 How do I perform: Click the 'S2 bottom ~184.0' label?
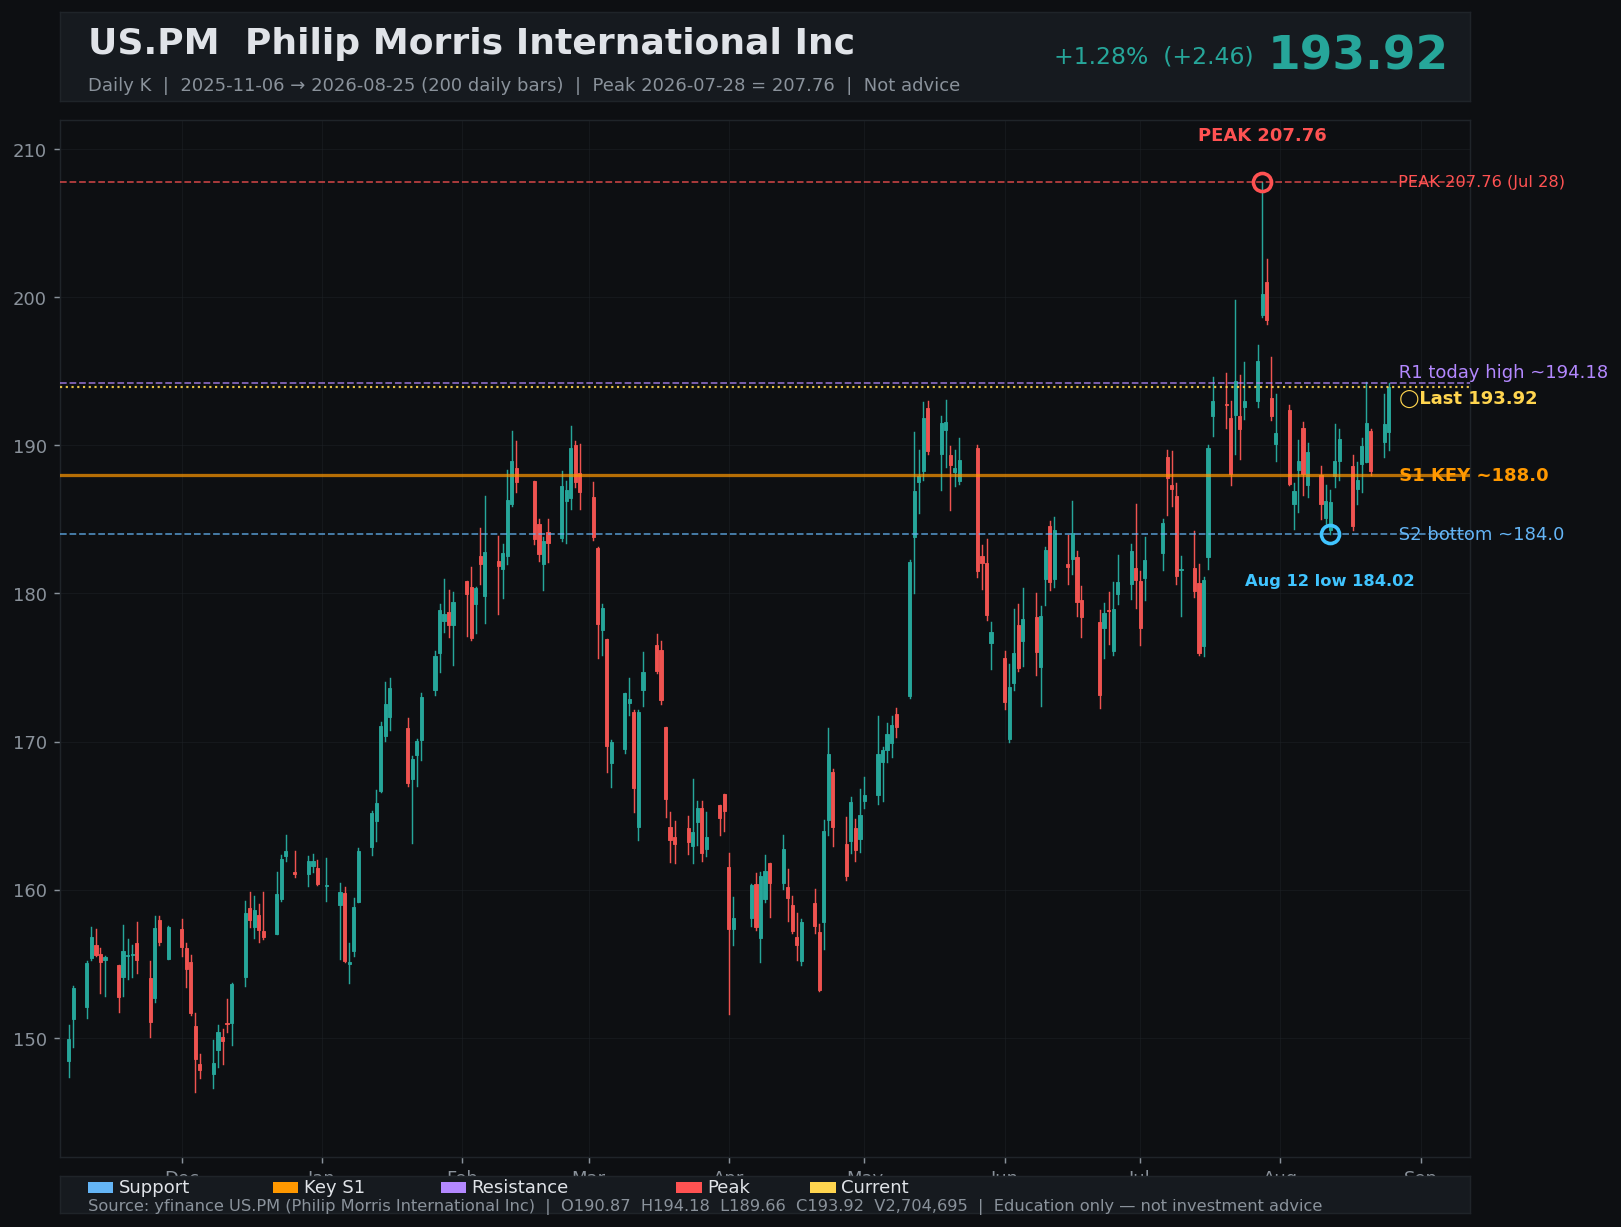(x=1481, y=534)
